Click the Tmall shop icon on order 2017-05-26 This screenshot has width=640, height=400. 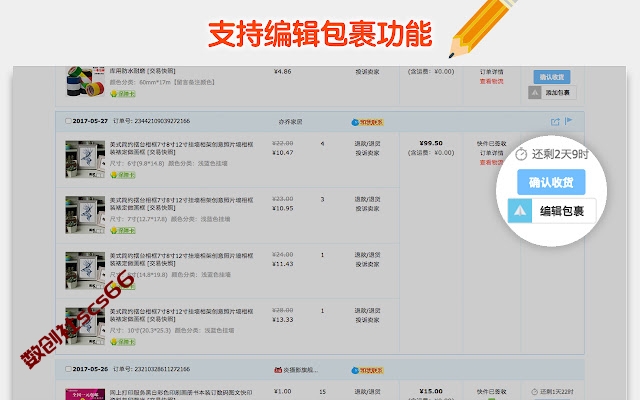point(278,370)
